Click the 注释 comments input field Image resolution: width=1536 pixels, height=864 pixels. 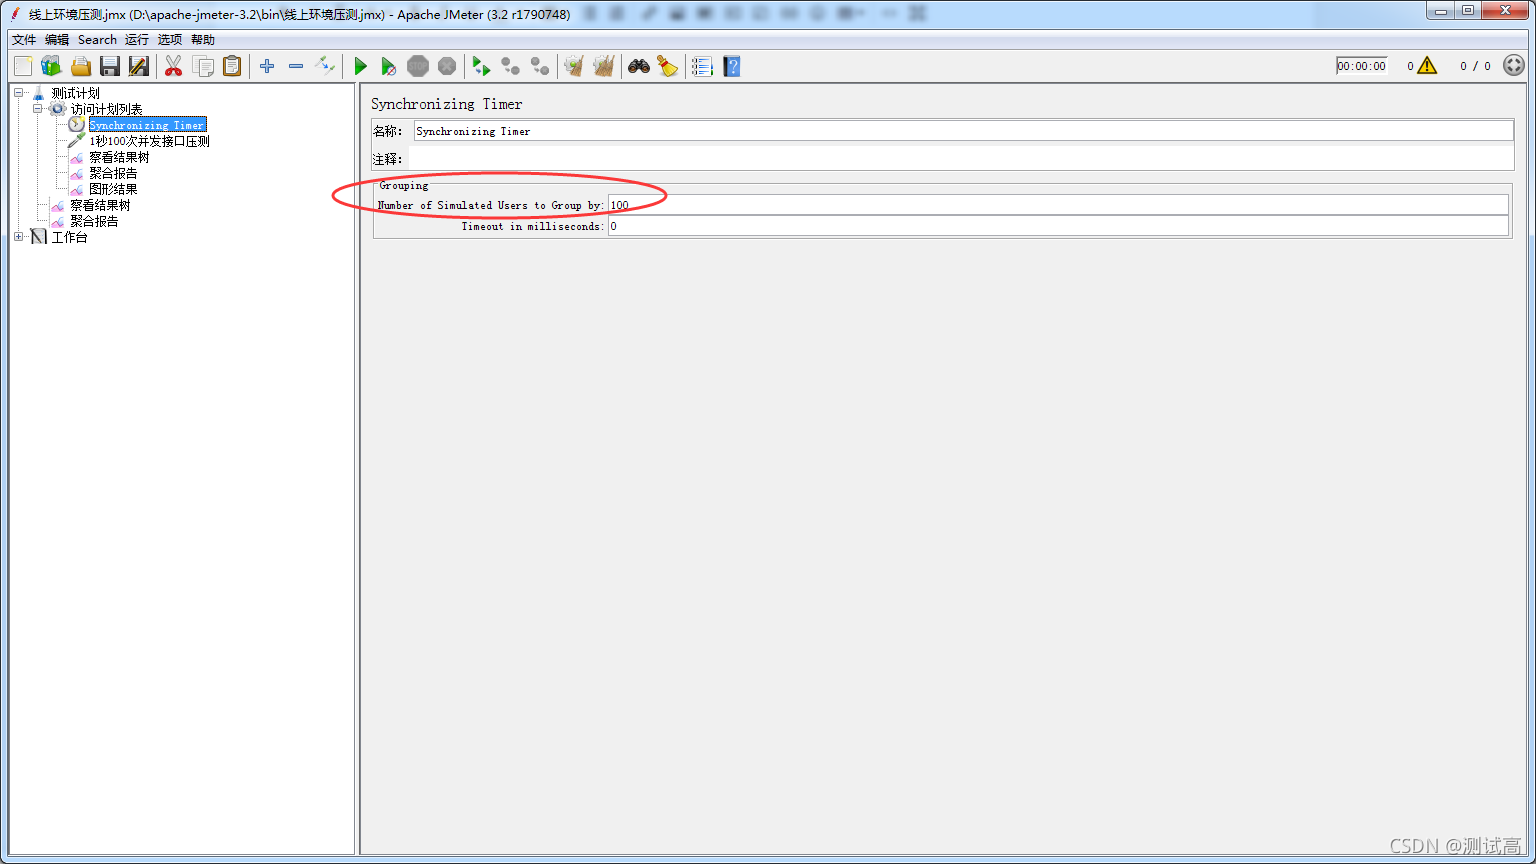pyautogui.click(x=961, y=158)
